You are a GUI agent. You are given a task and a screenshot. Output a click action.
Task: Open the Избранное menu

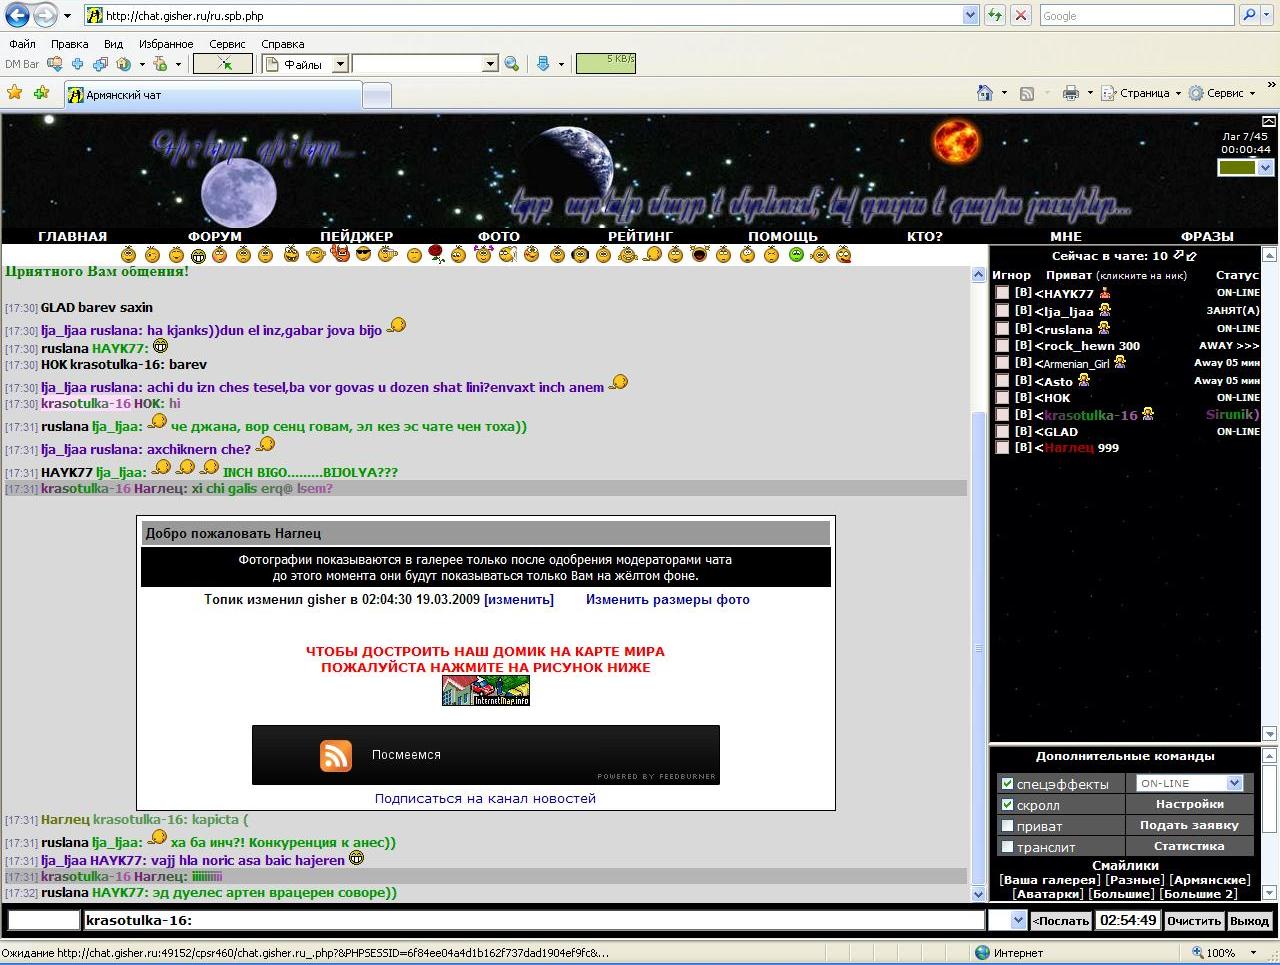tap(166, 44)
